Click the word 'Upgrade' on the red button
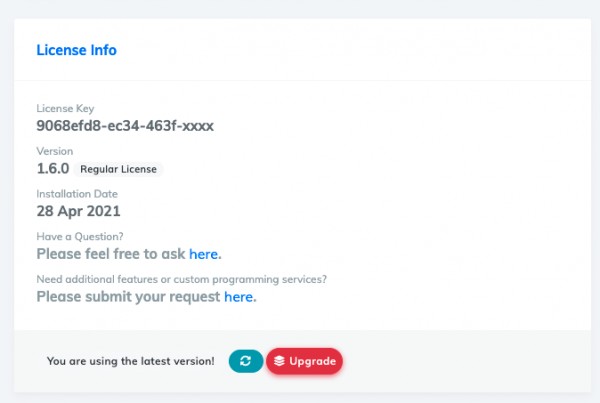 (x=313, y=361)
